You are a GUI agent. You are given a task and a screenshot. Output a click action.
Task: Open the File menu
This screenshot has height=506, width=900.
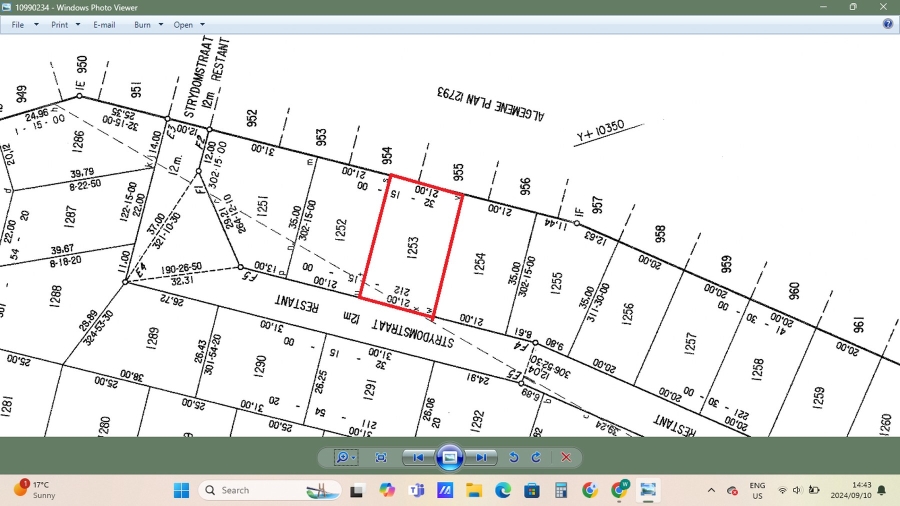18,25
